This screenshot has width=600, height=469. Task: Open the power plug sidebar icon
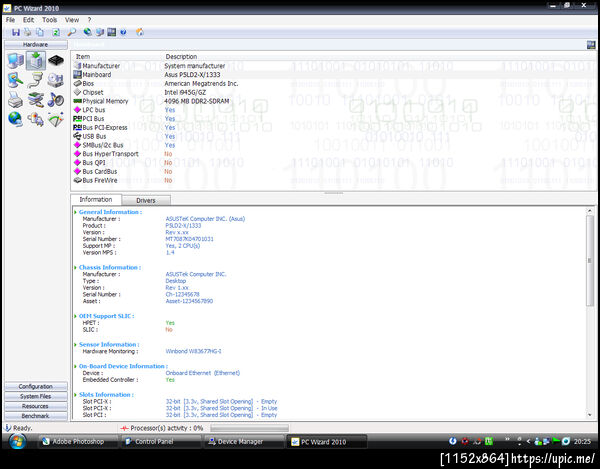pos(36,119)
